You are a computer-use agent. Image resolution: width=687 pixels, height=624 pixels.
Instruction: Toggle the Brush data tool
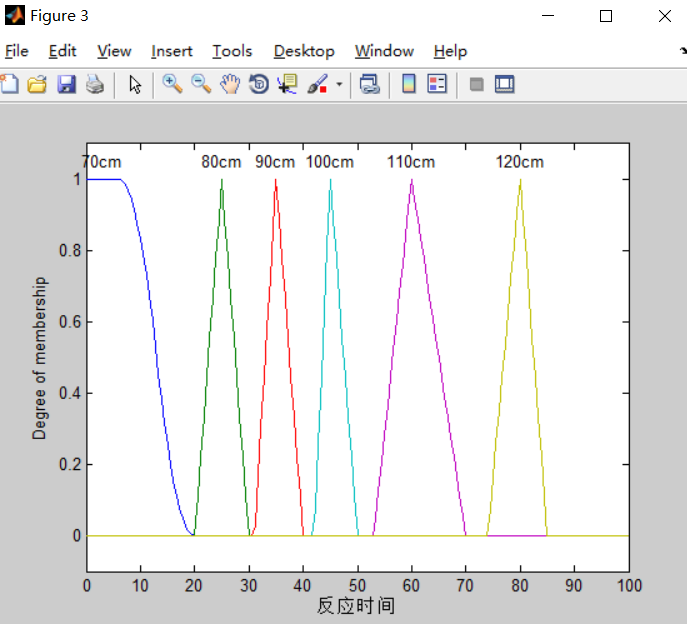(x=318, y=84)
